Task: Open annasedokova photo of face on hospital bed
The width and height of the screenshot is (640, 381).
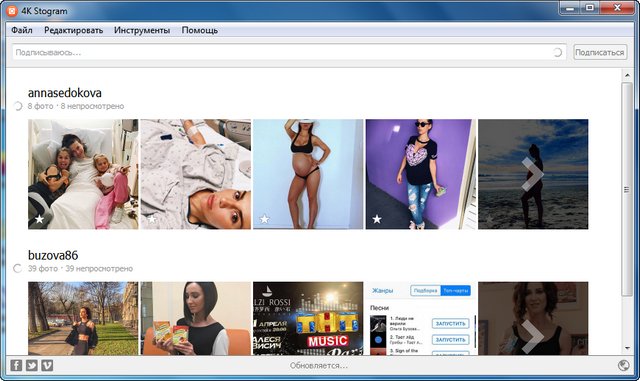Action: (x=196, y=174)
